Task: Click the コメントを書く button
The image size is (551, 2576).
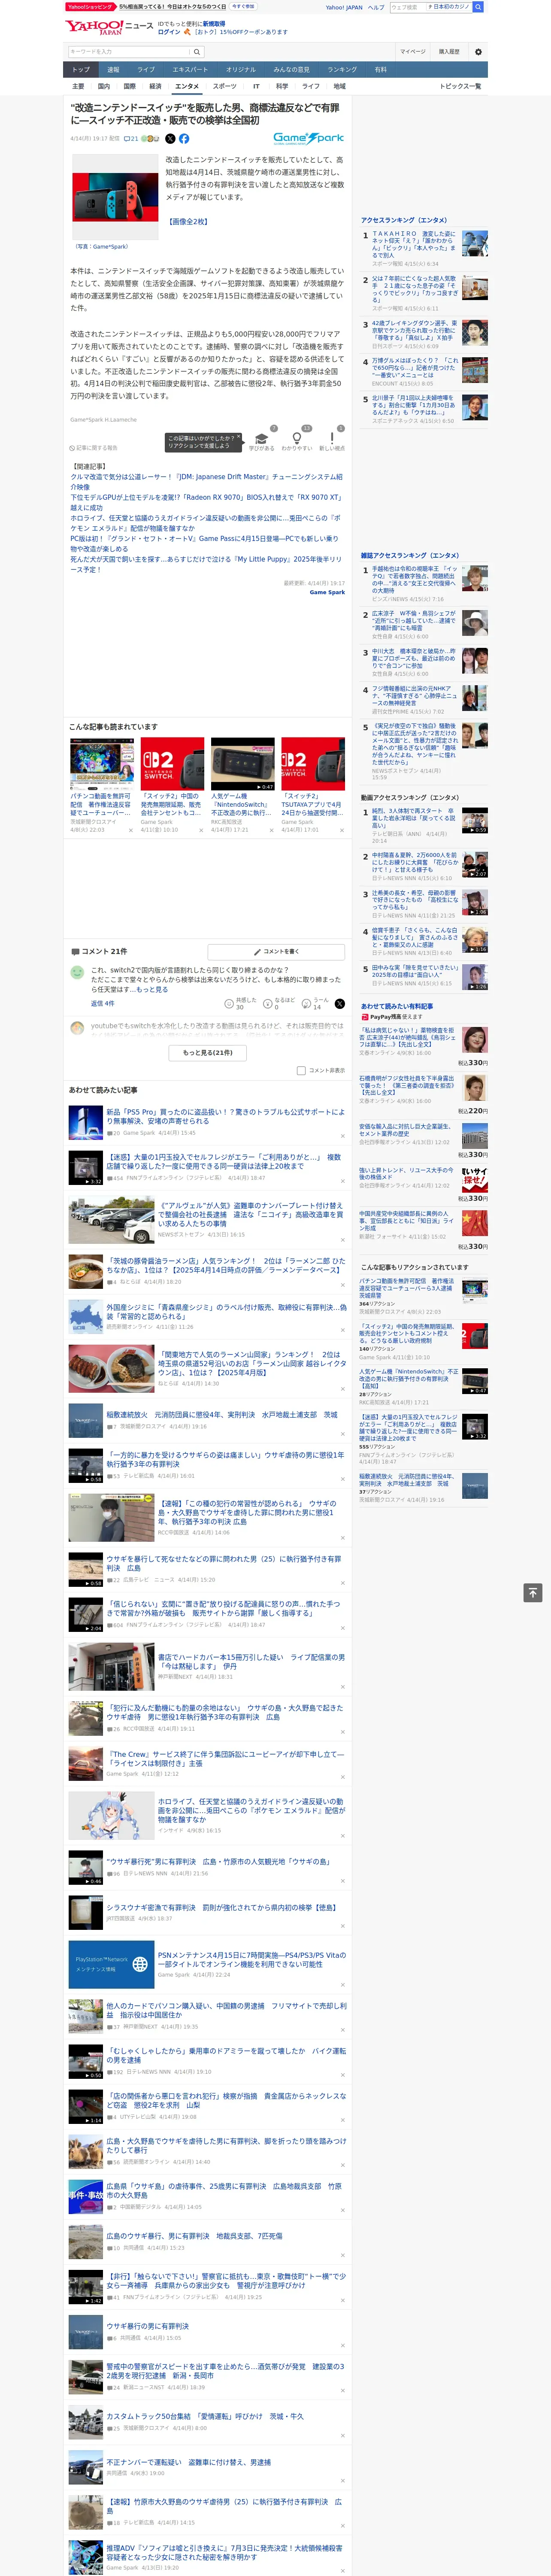Action: tap(276, 951)
